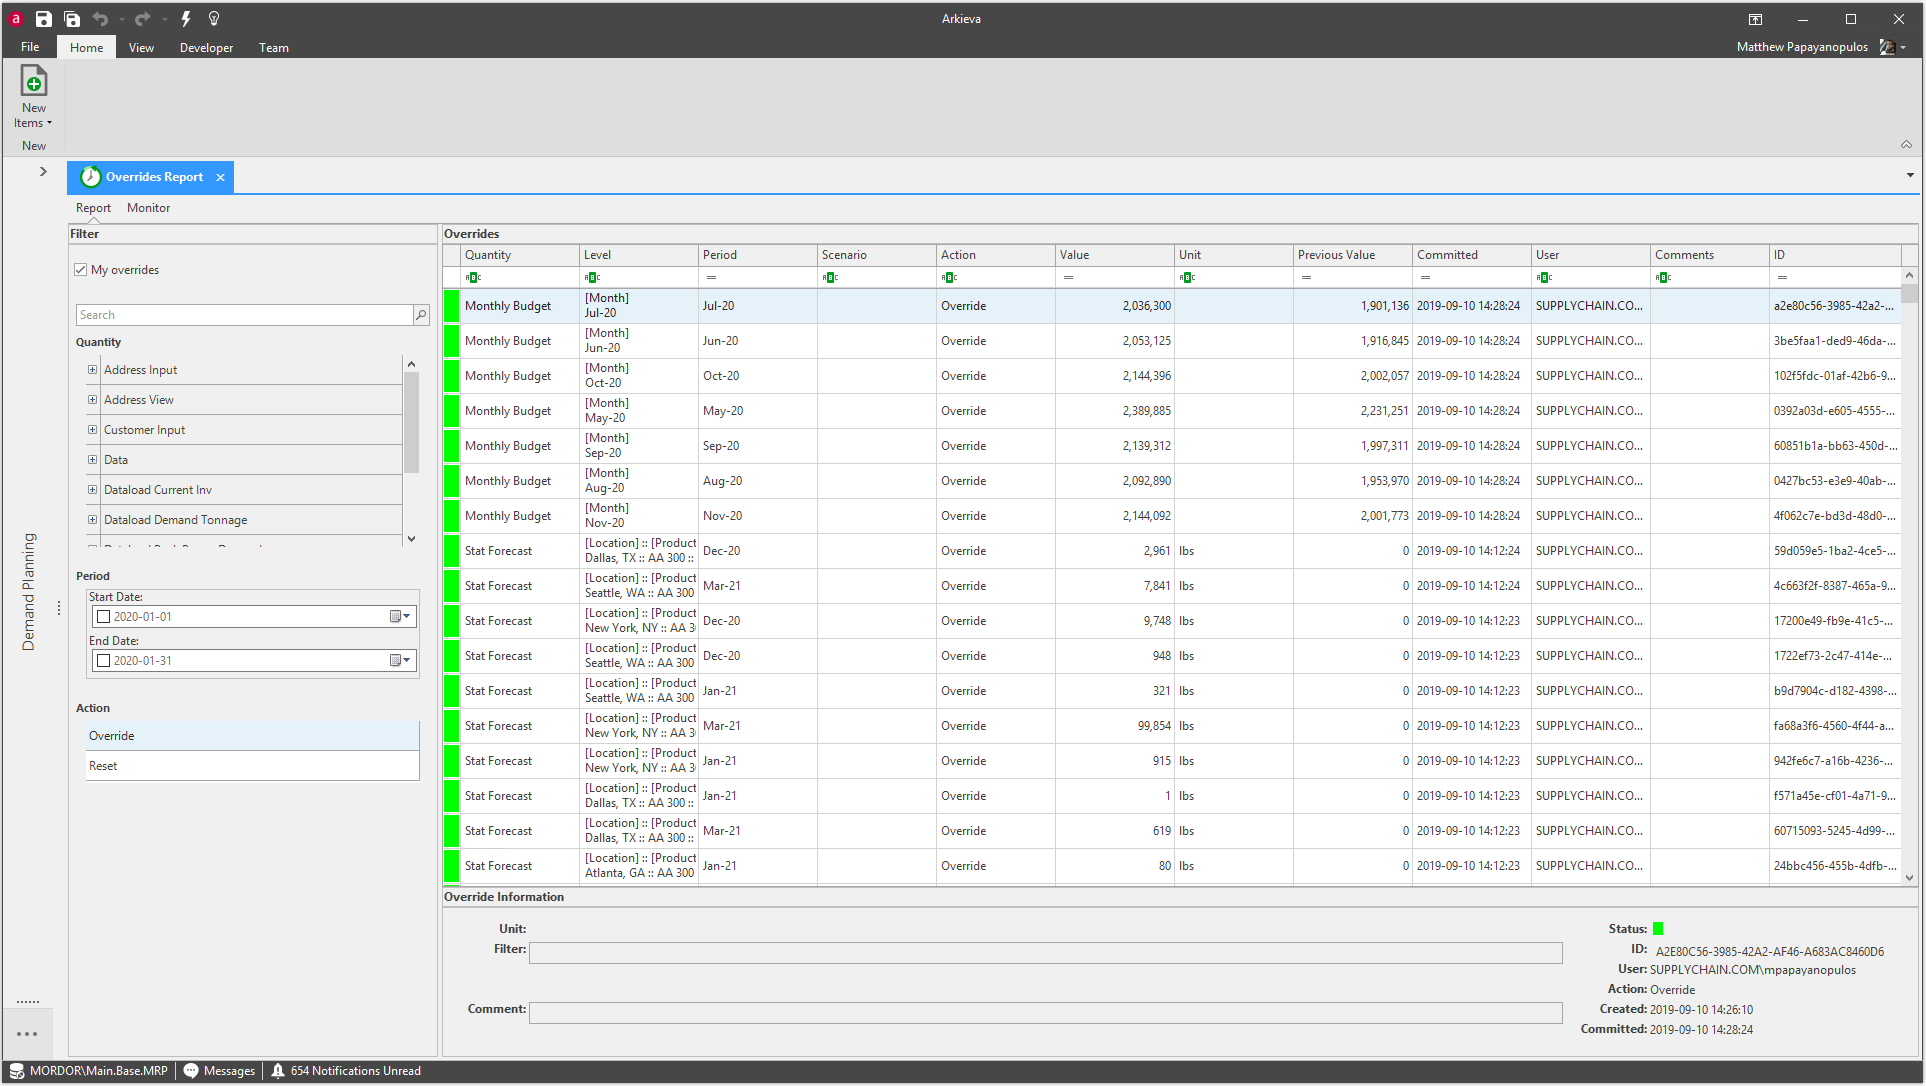This screenshot has width=1926, height=1086.
Task: Select the Override action filter
Action: (x=252, y=736)
